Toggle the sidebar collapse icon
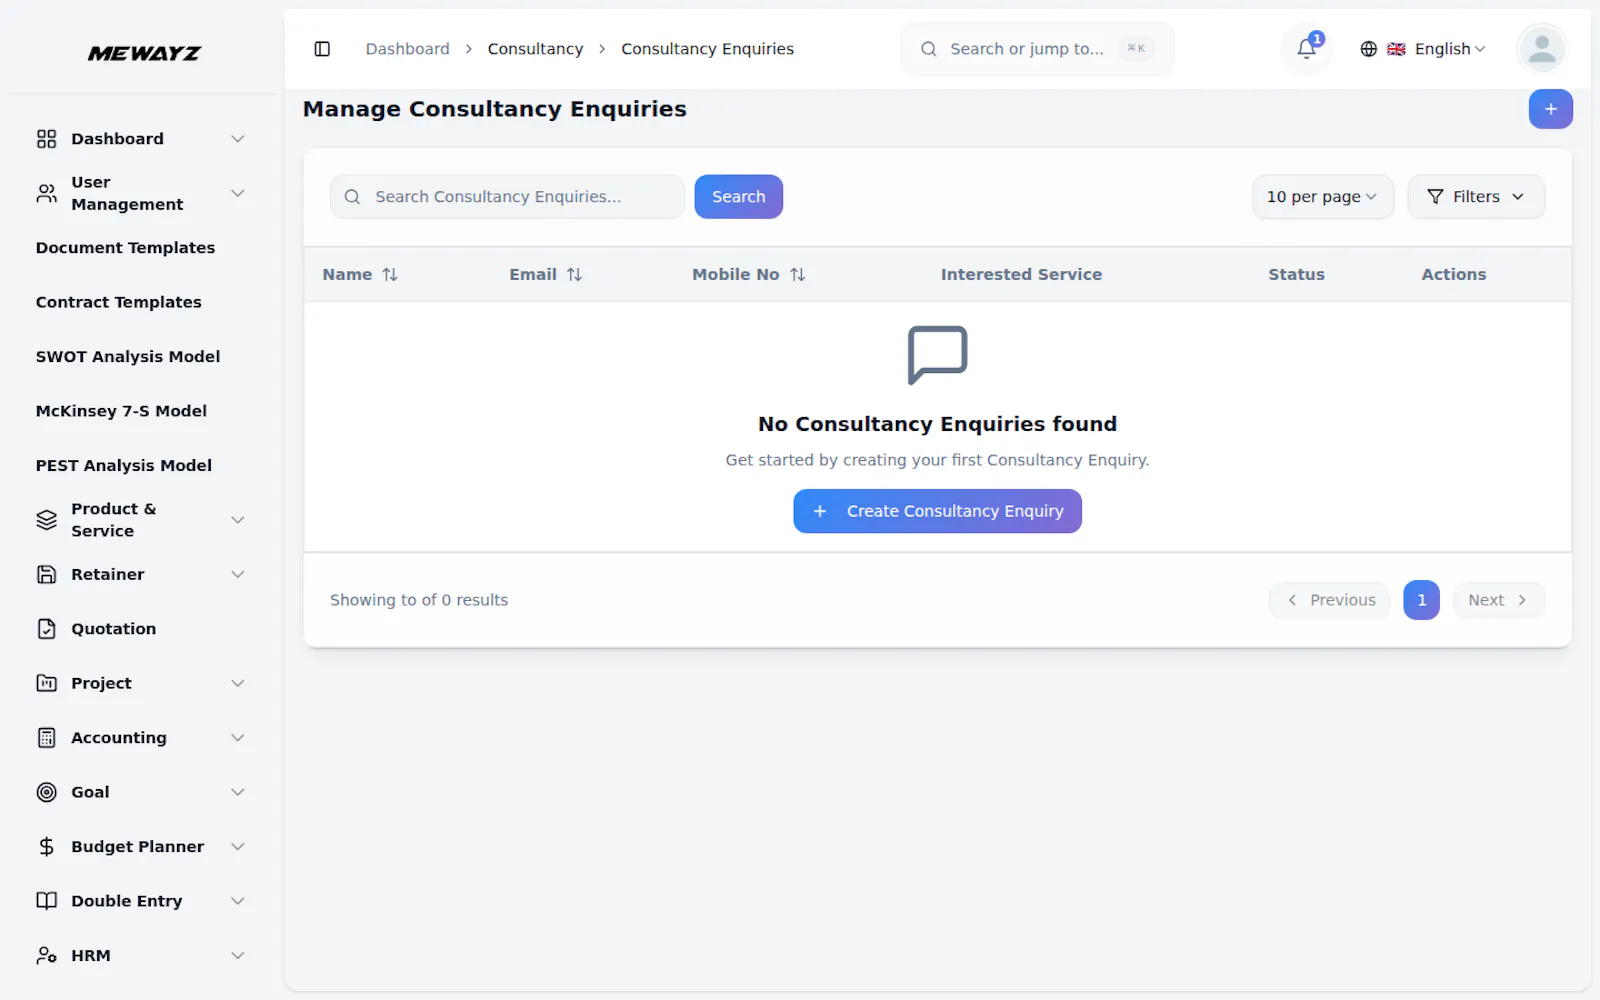The width and height of the screenshot is (1600, 1000). 322,49
